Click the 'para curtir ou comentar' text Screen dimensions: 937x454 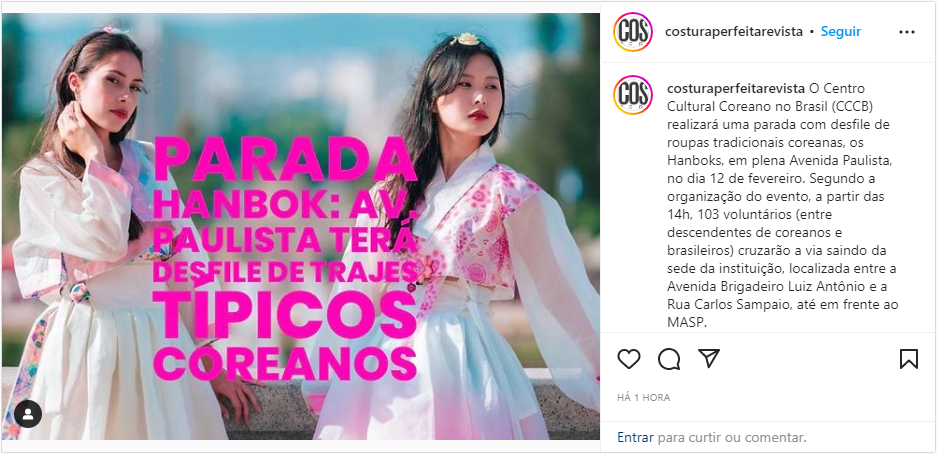point(732,437)
